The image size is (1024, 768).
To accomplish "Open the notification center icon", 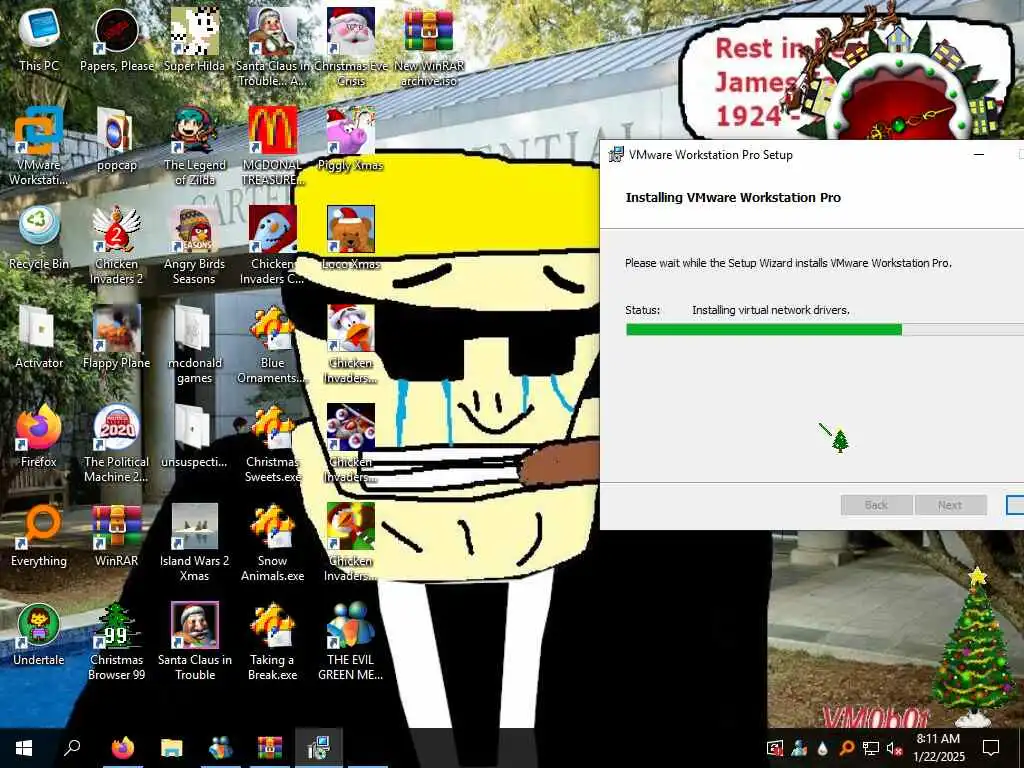I will click(x=991, y=747).
